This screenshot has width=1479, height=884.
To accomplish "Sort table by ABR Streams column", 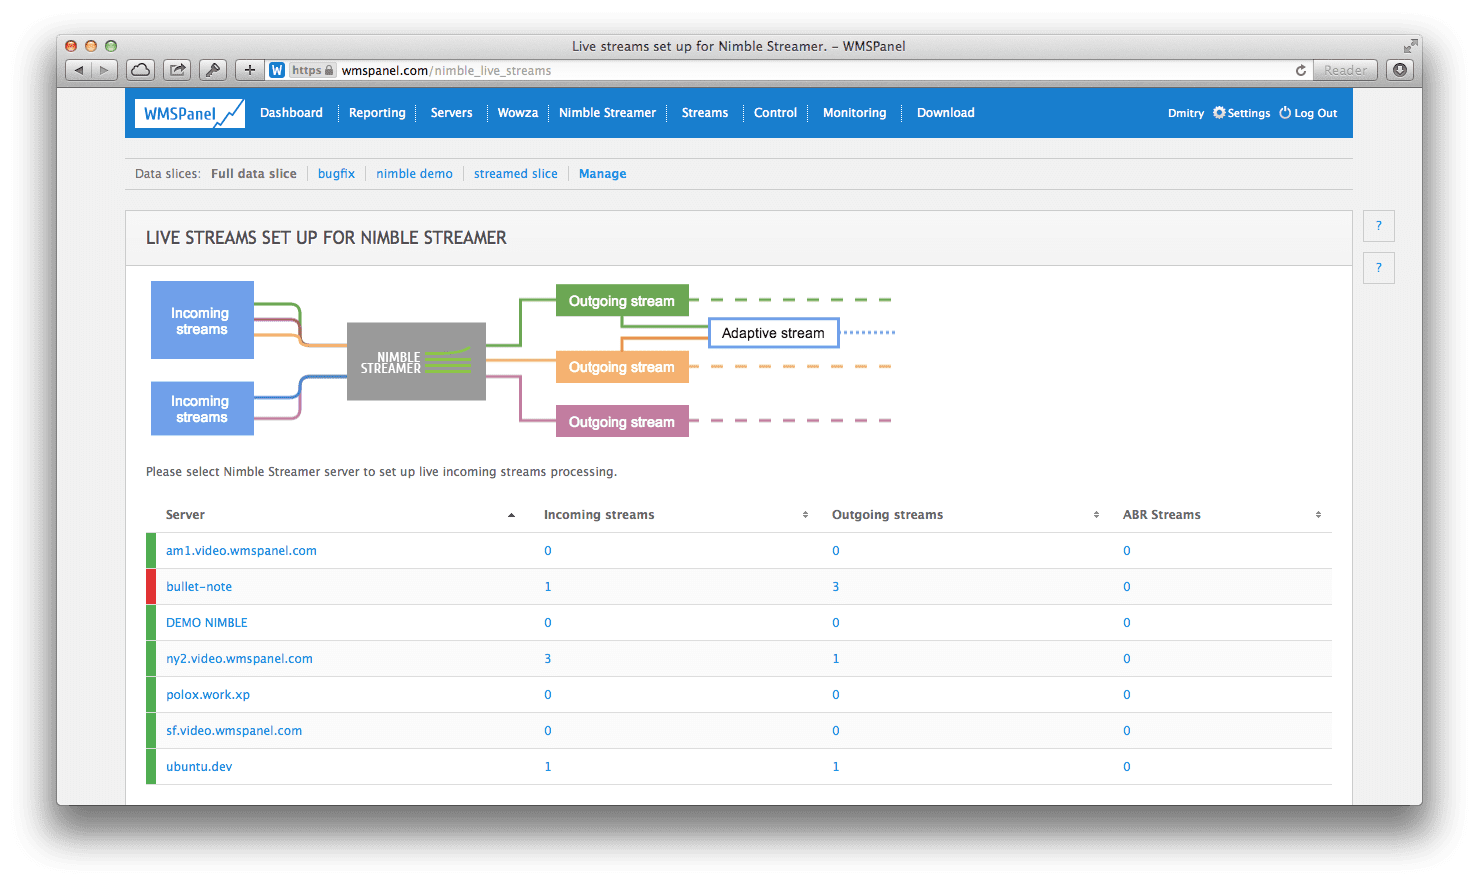I will click(x=1222, y=515).
